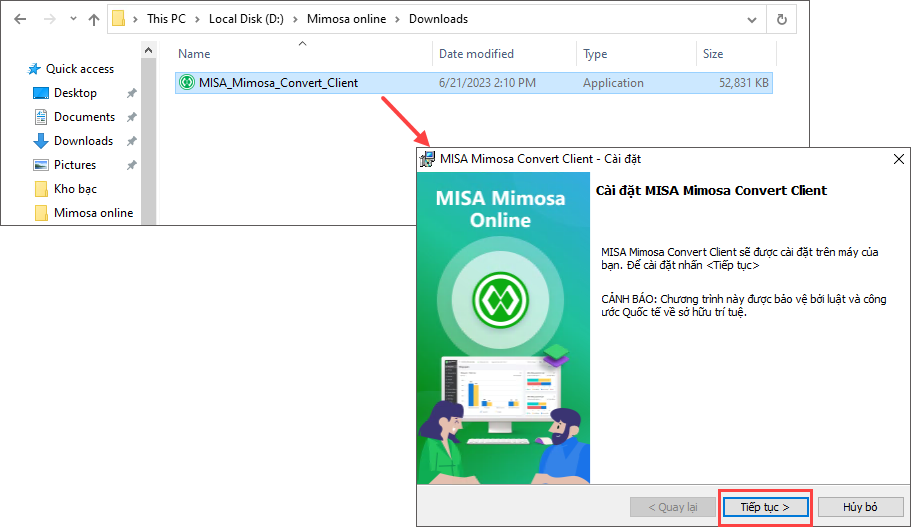Viewport: 911px width, 527px height.
Task: Click Hủy bỏ to cancel installation
Action: click(860, 507)
